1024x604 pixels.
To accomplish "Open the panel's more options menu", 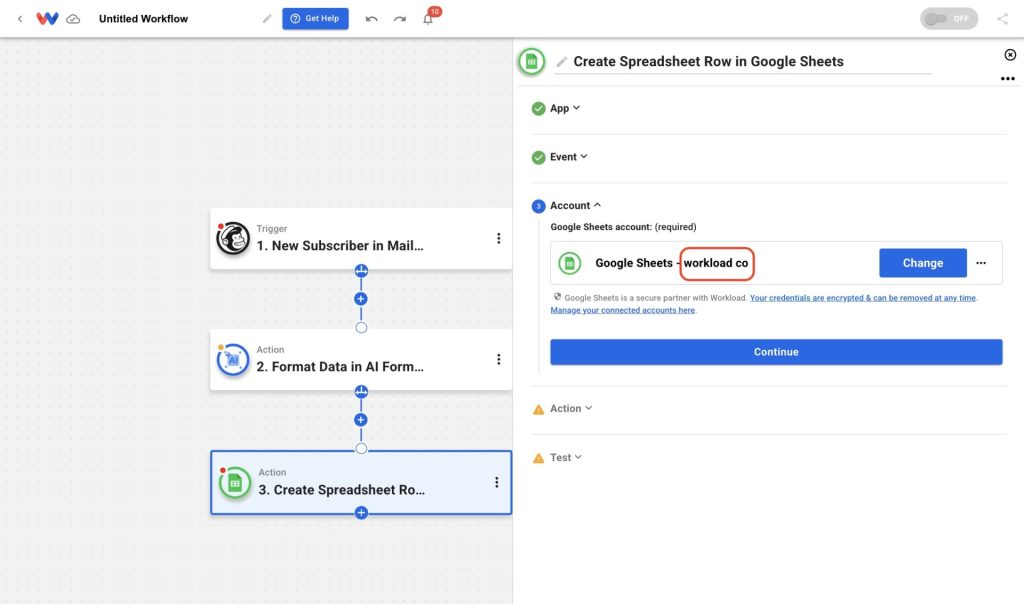I will (1008, 78).
